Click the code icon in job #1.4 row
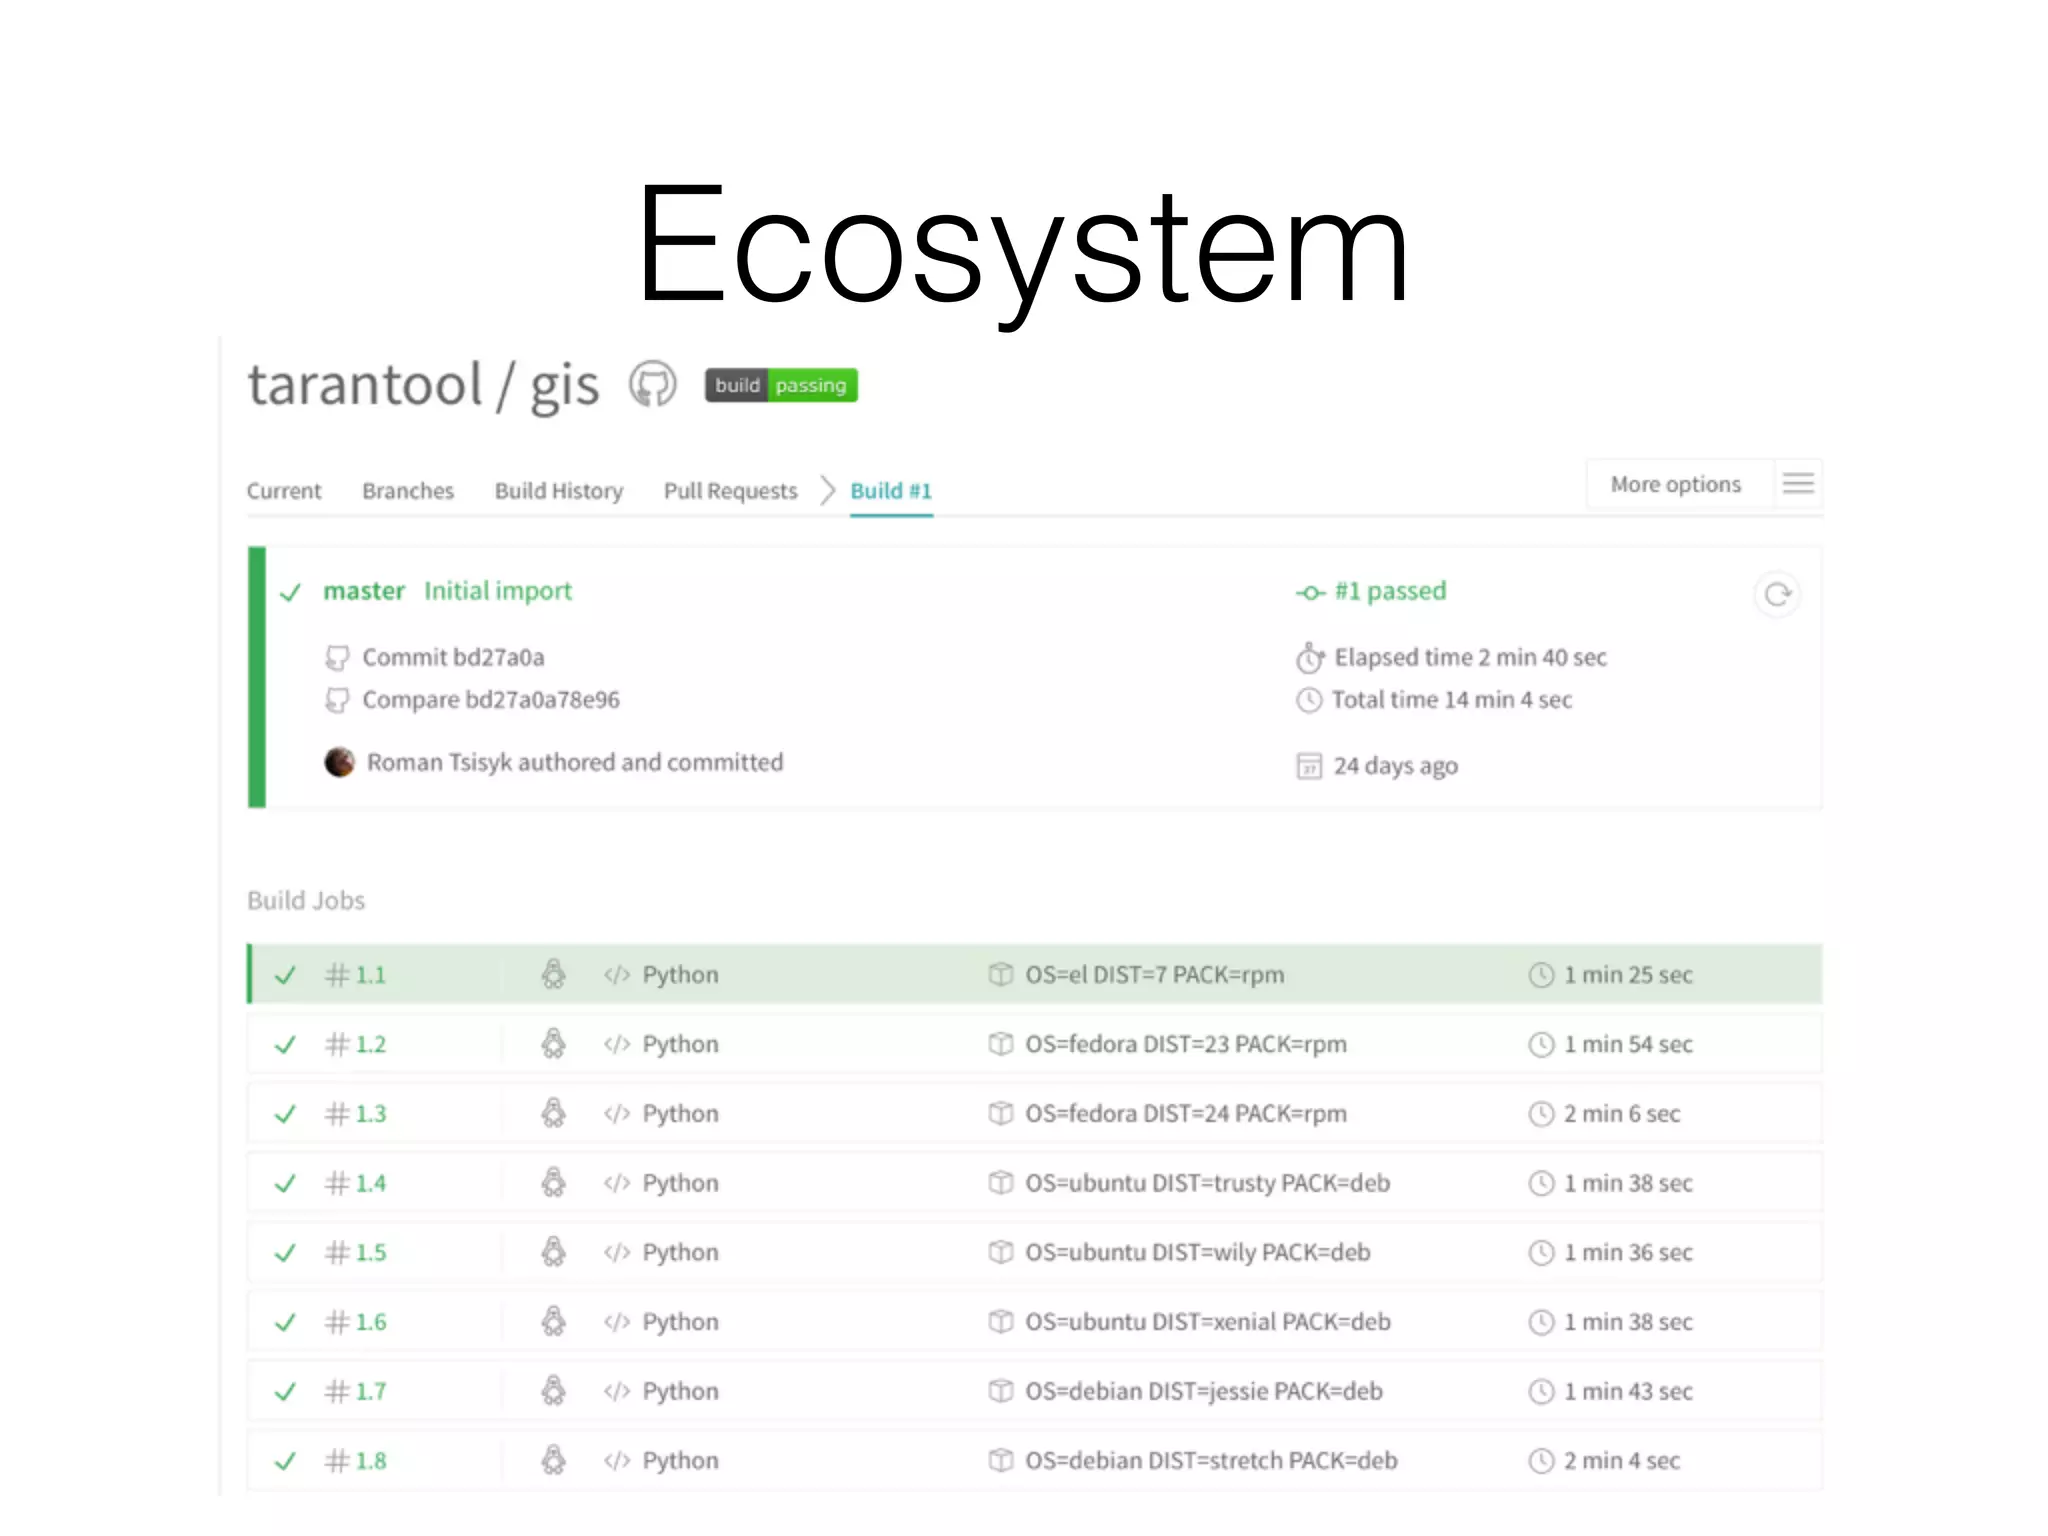The height and width of the screenshot is (1536, 2048). pyautogui.click(x=617, y=1184)
